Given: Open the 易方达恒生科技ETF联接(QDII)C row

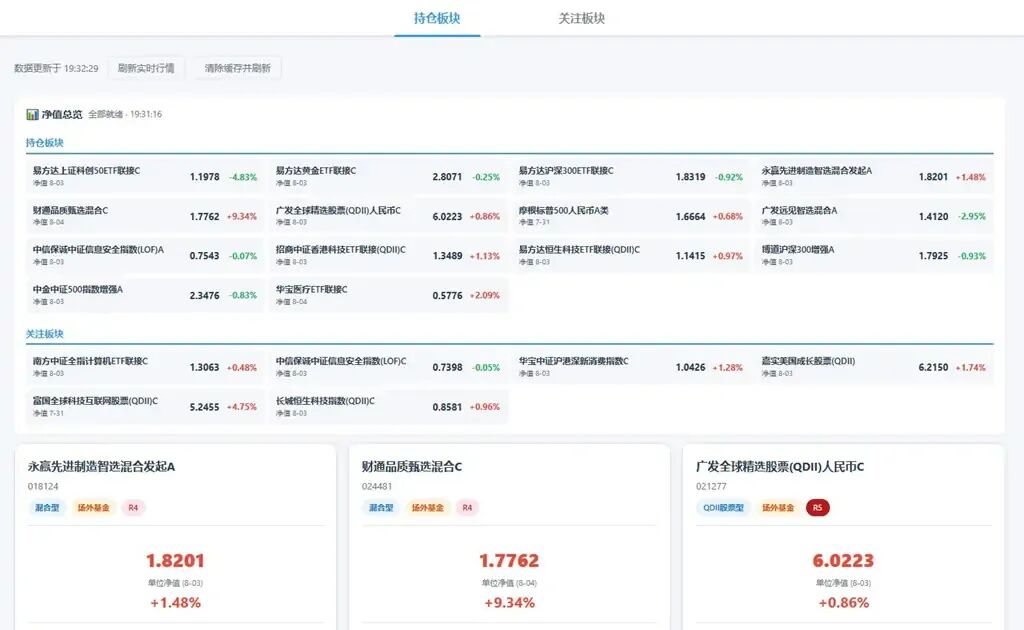Looking at the screenshot, I should pyautogui.click(x=631, y=255).
